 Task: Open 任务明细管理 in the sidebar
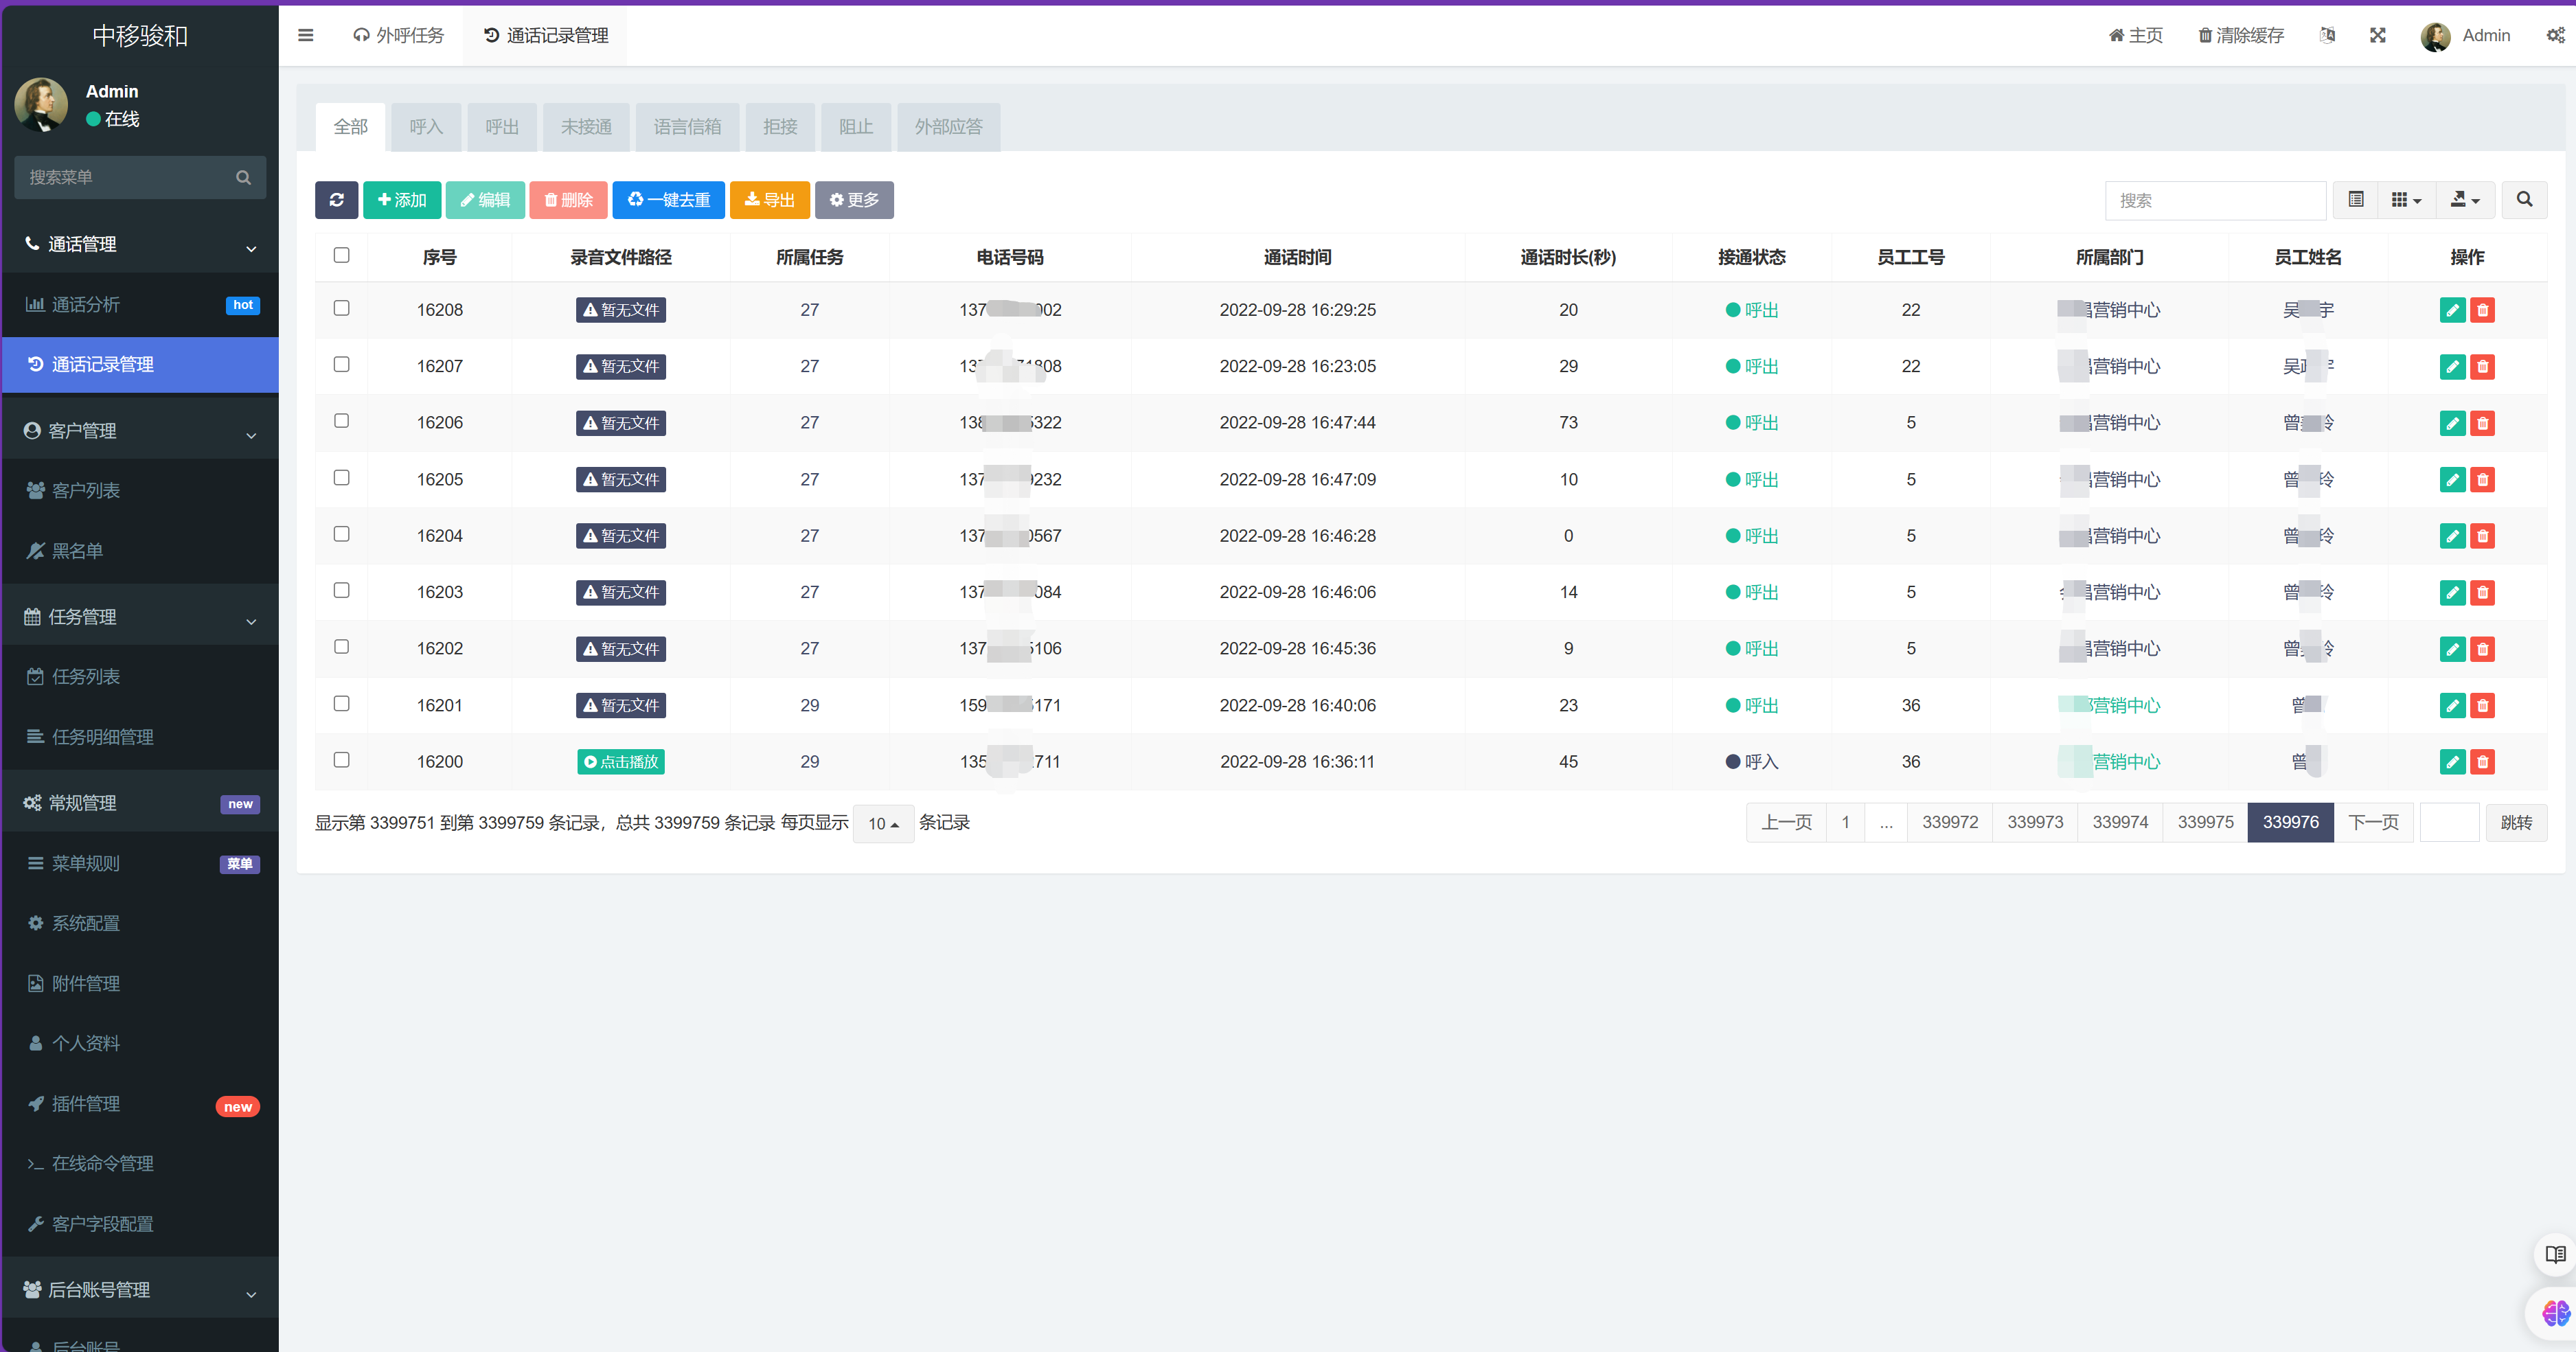coord(140,737)
